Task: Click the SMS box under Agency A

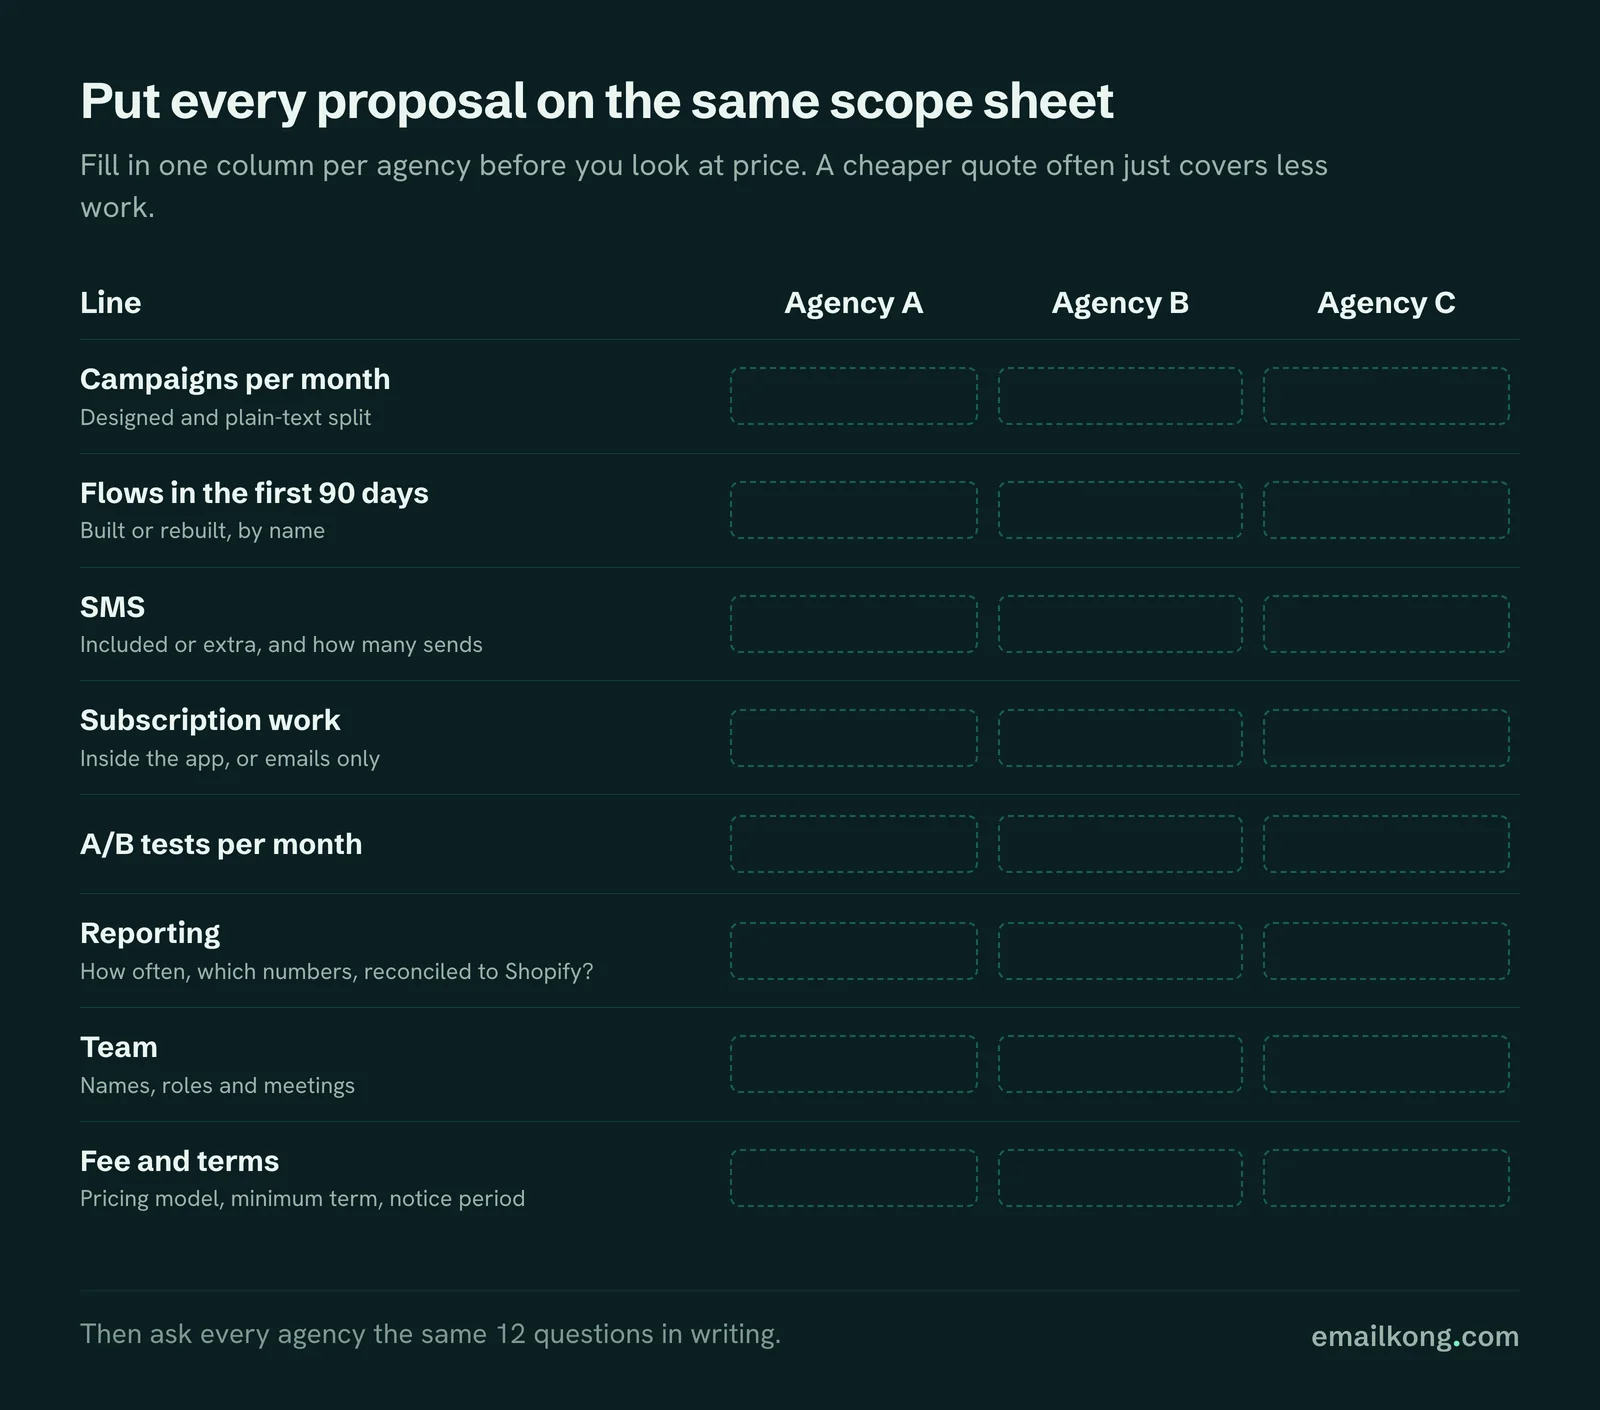Action: pyautogui.click(x=853, y=624)
